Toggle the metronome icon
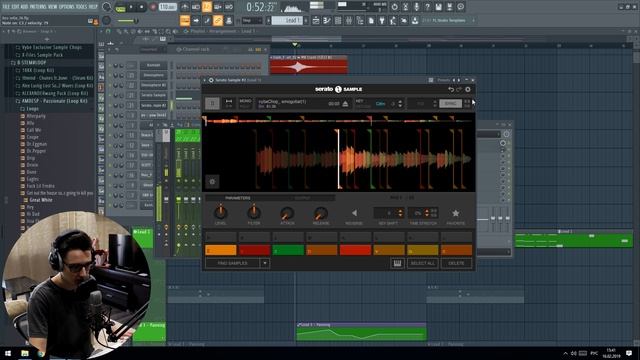 coord(185,7)
